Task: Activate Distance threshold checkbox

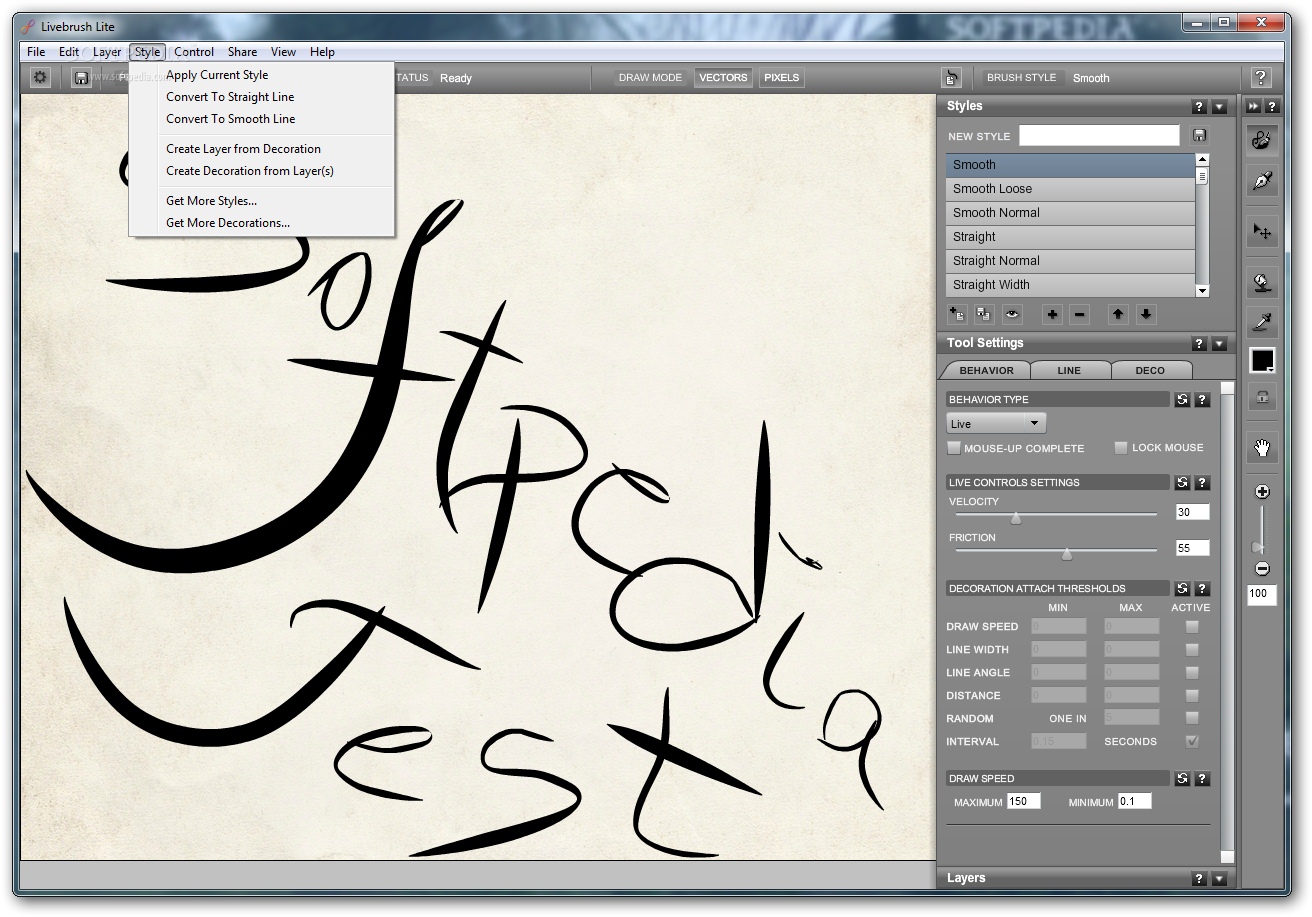Action: 1191,696
